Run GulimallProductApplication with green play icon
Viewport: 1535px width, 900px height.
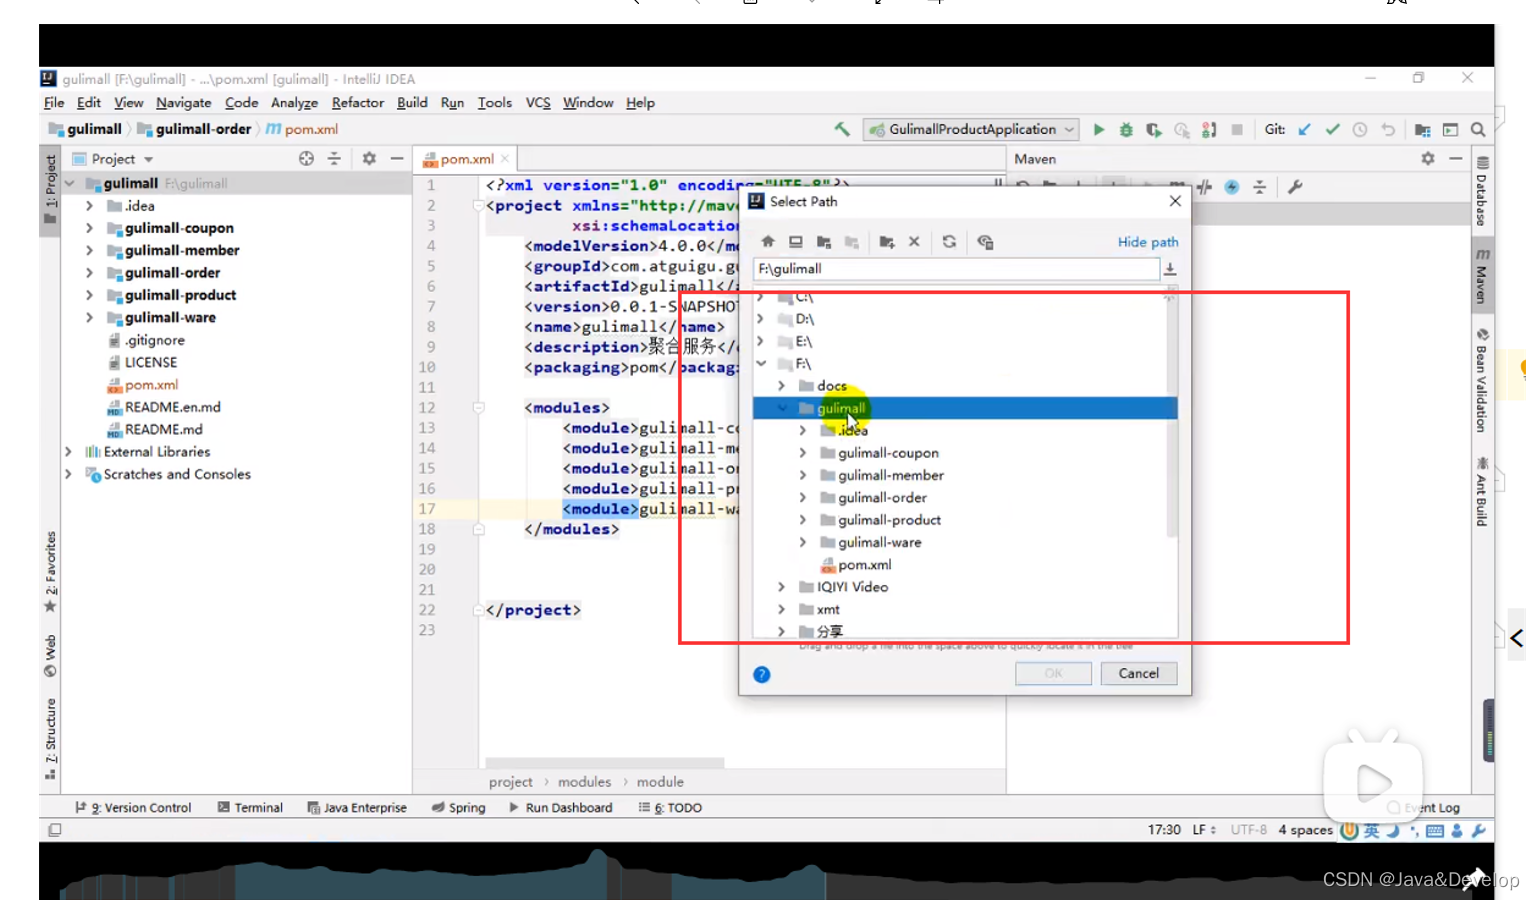1098,129
